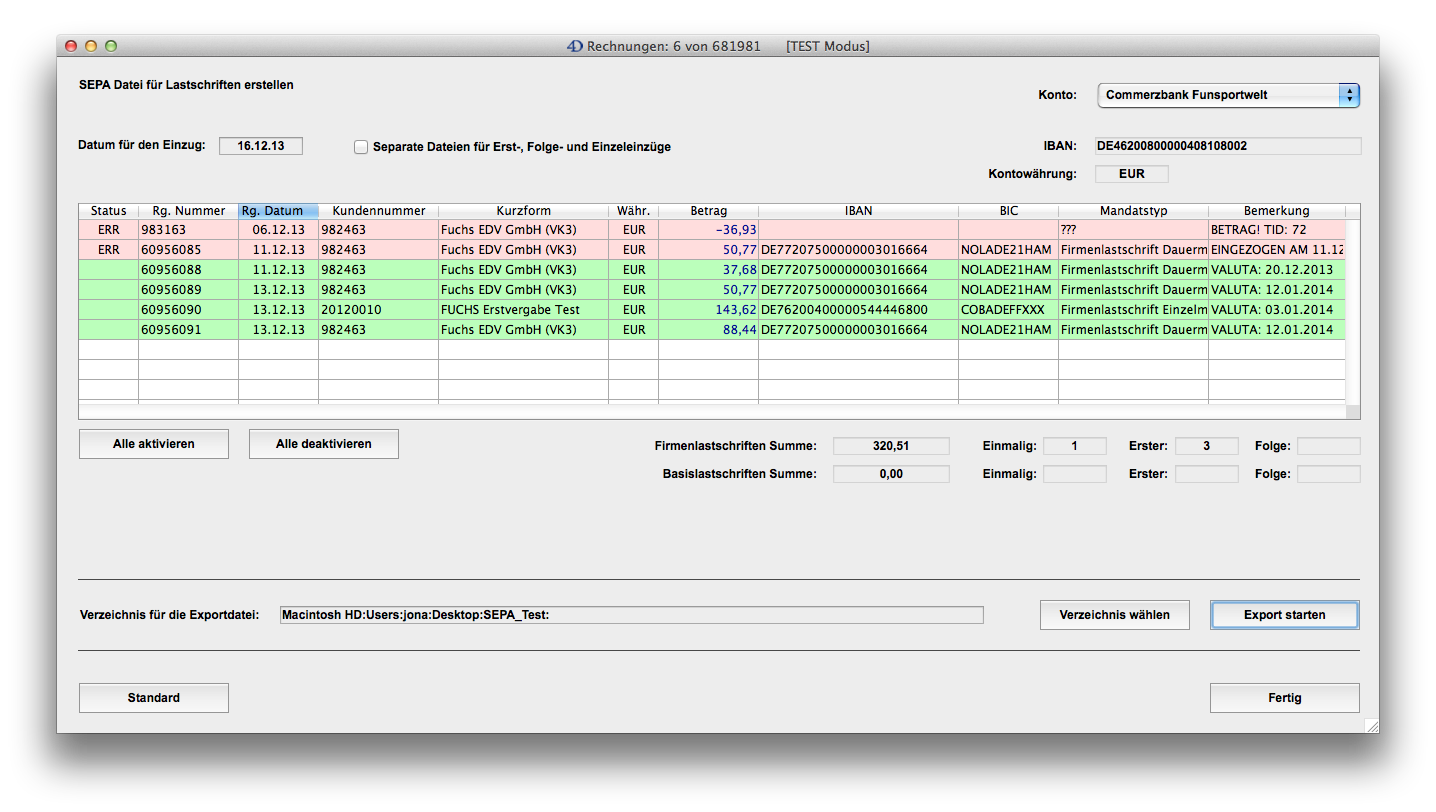Start export with Export starten
This screenshot has width=1436, height=812.
coord(1284,615)
